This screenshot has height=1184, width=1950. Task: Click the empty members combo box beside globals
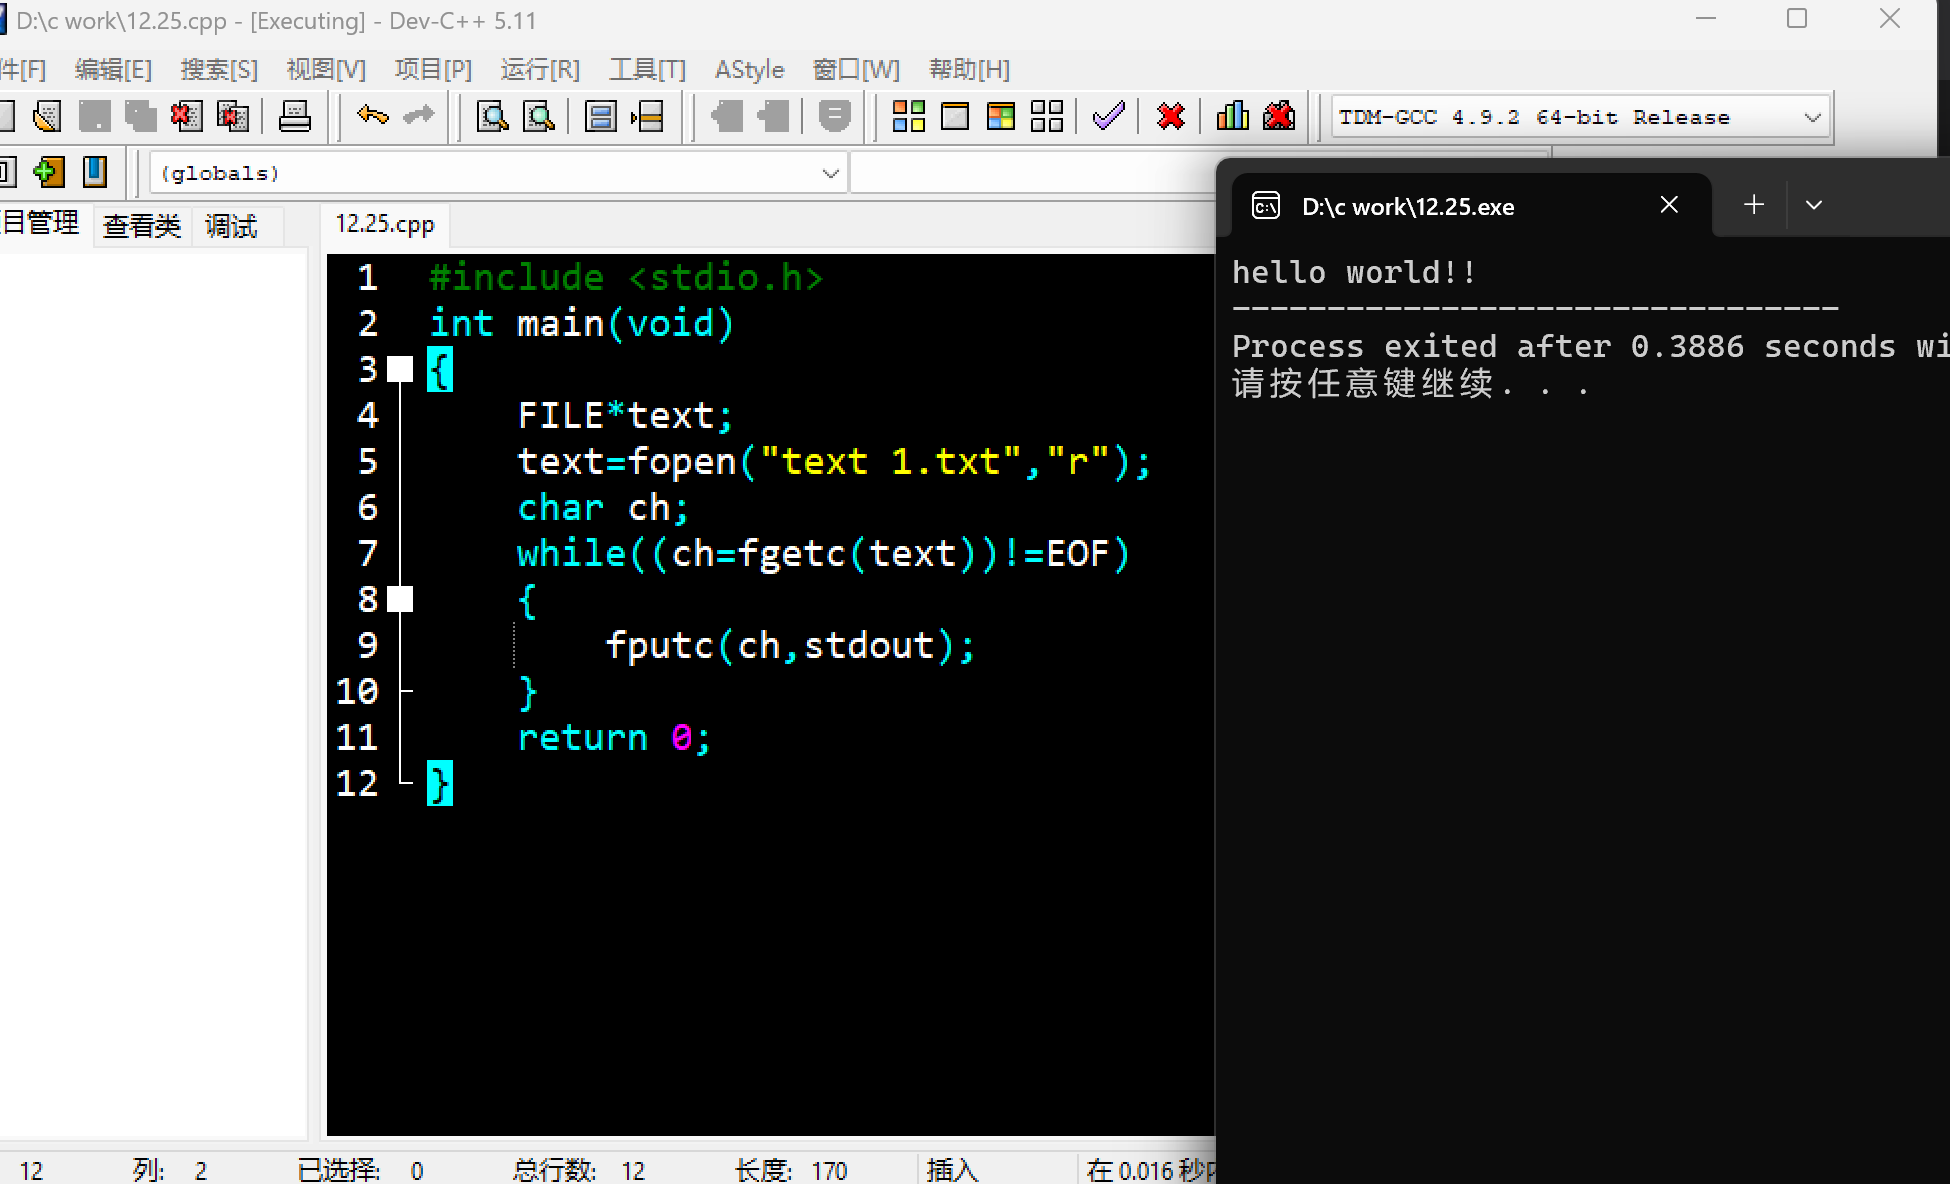tap(1030, 173)
